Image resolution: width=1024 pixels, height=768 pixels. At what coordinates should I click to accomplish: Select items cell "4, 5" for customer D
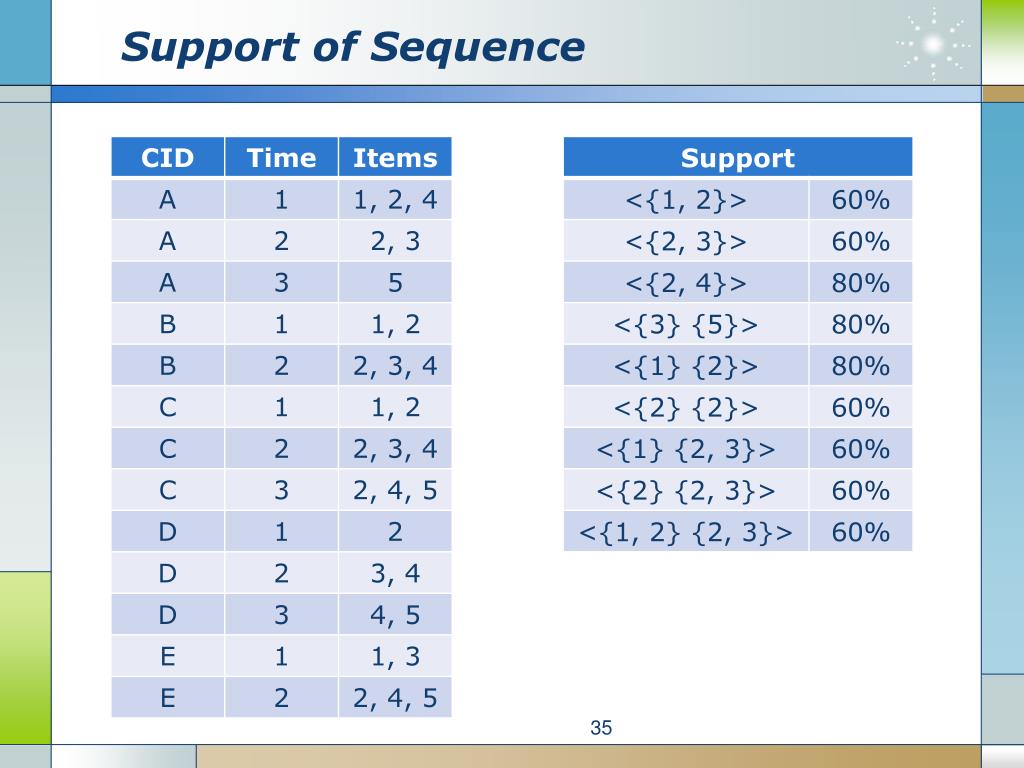click(395, 615)
